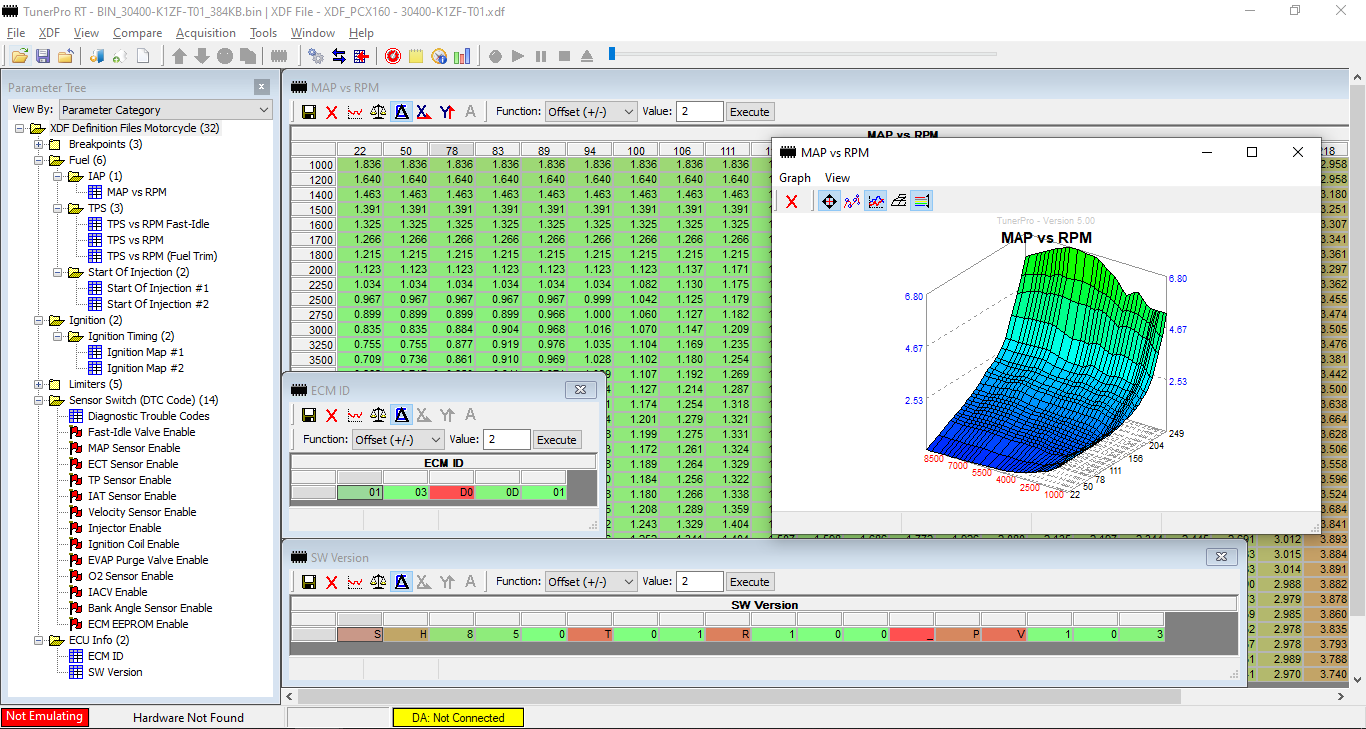Click the balance scale icon in MAP vs RPM table toolbar
The height and width of the screenshot is (729, 1366).
378,112
